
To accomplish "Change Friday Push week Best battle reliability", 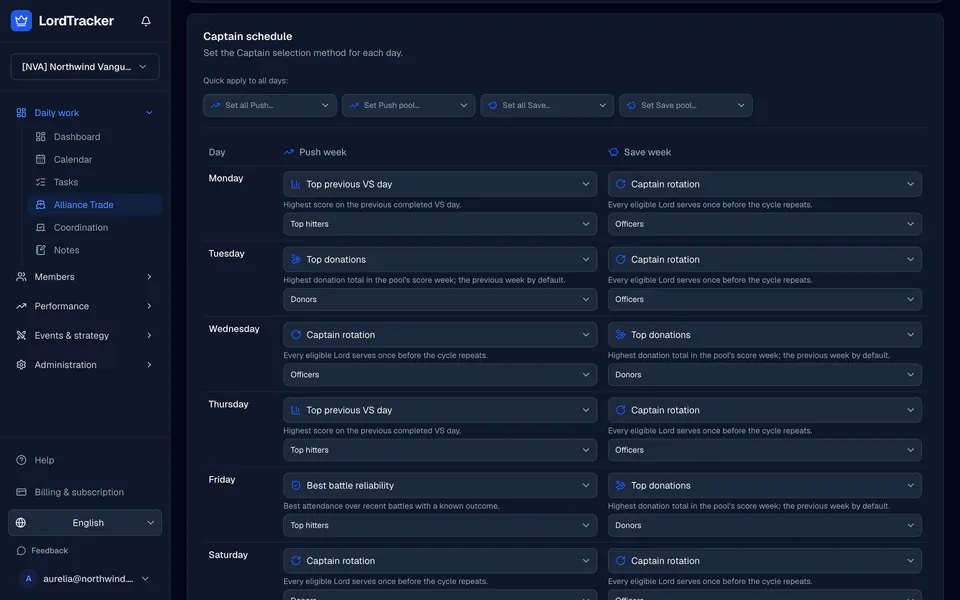I will click(440, 486).
